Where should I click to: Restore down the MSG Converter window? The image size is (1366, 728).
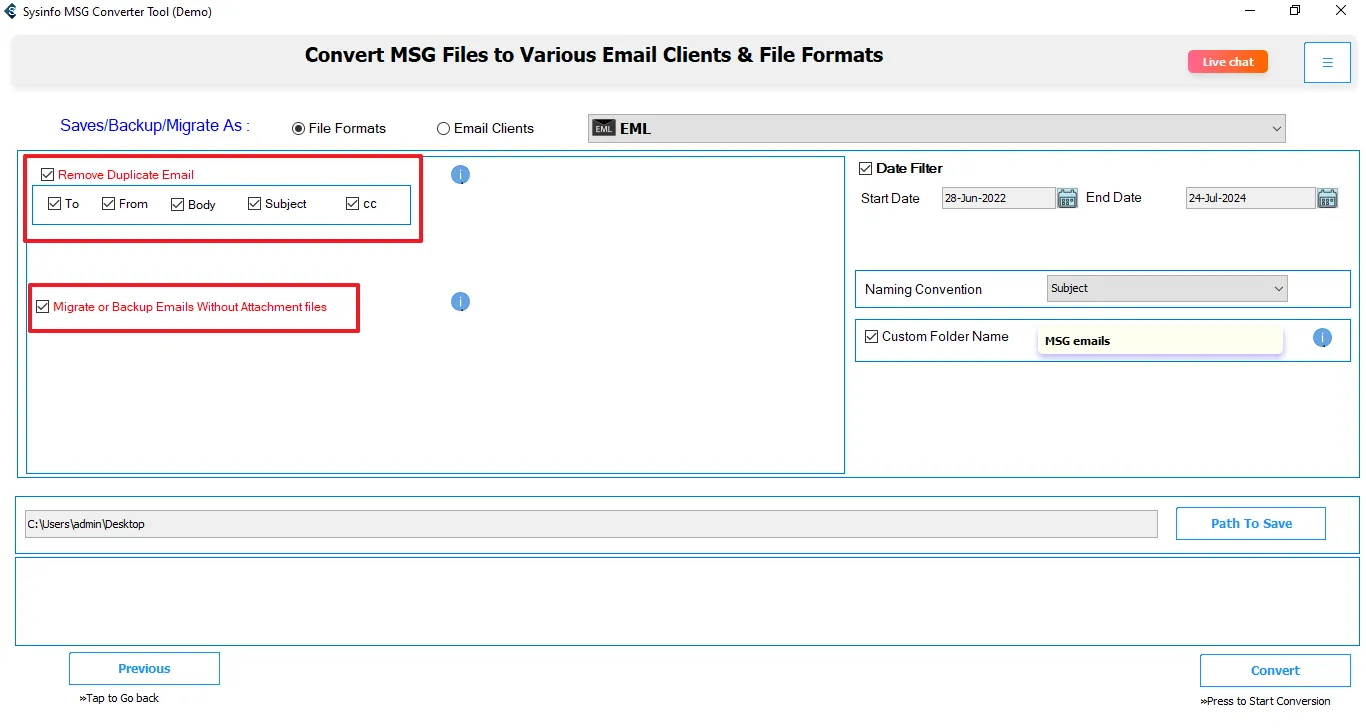pyautogui.click(x=1295, y=11)
